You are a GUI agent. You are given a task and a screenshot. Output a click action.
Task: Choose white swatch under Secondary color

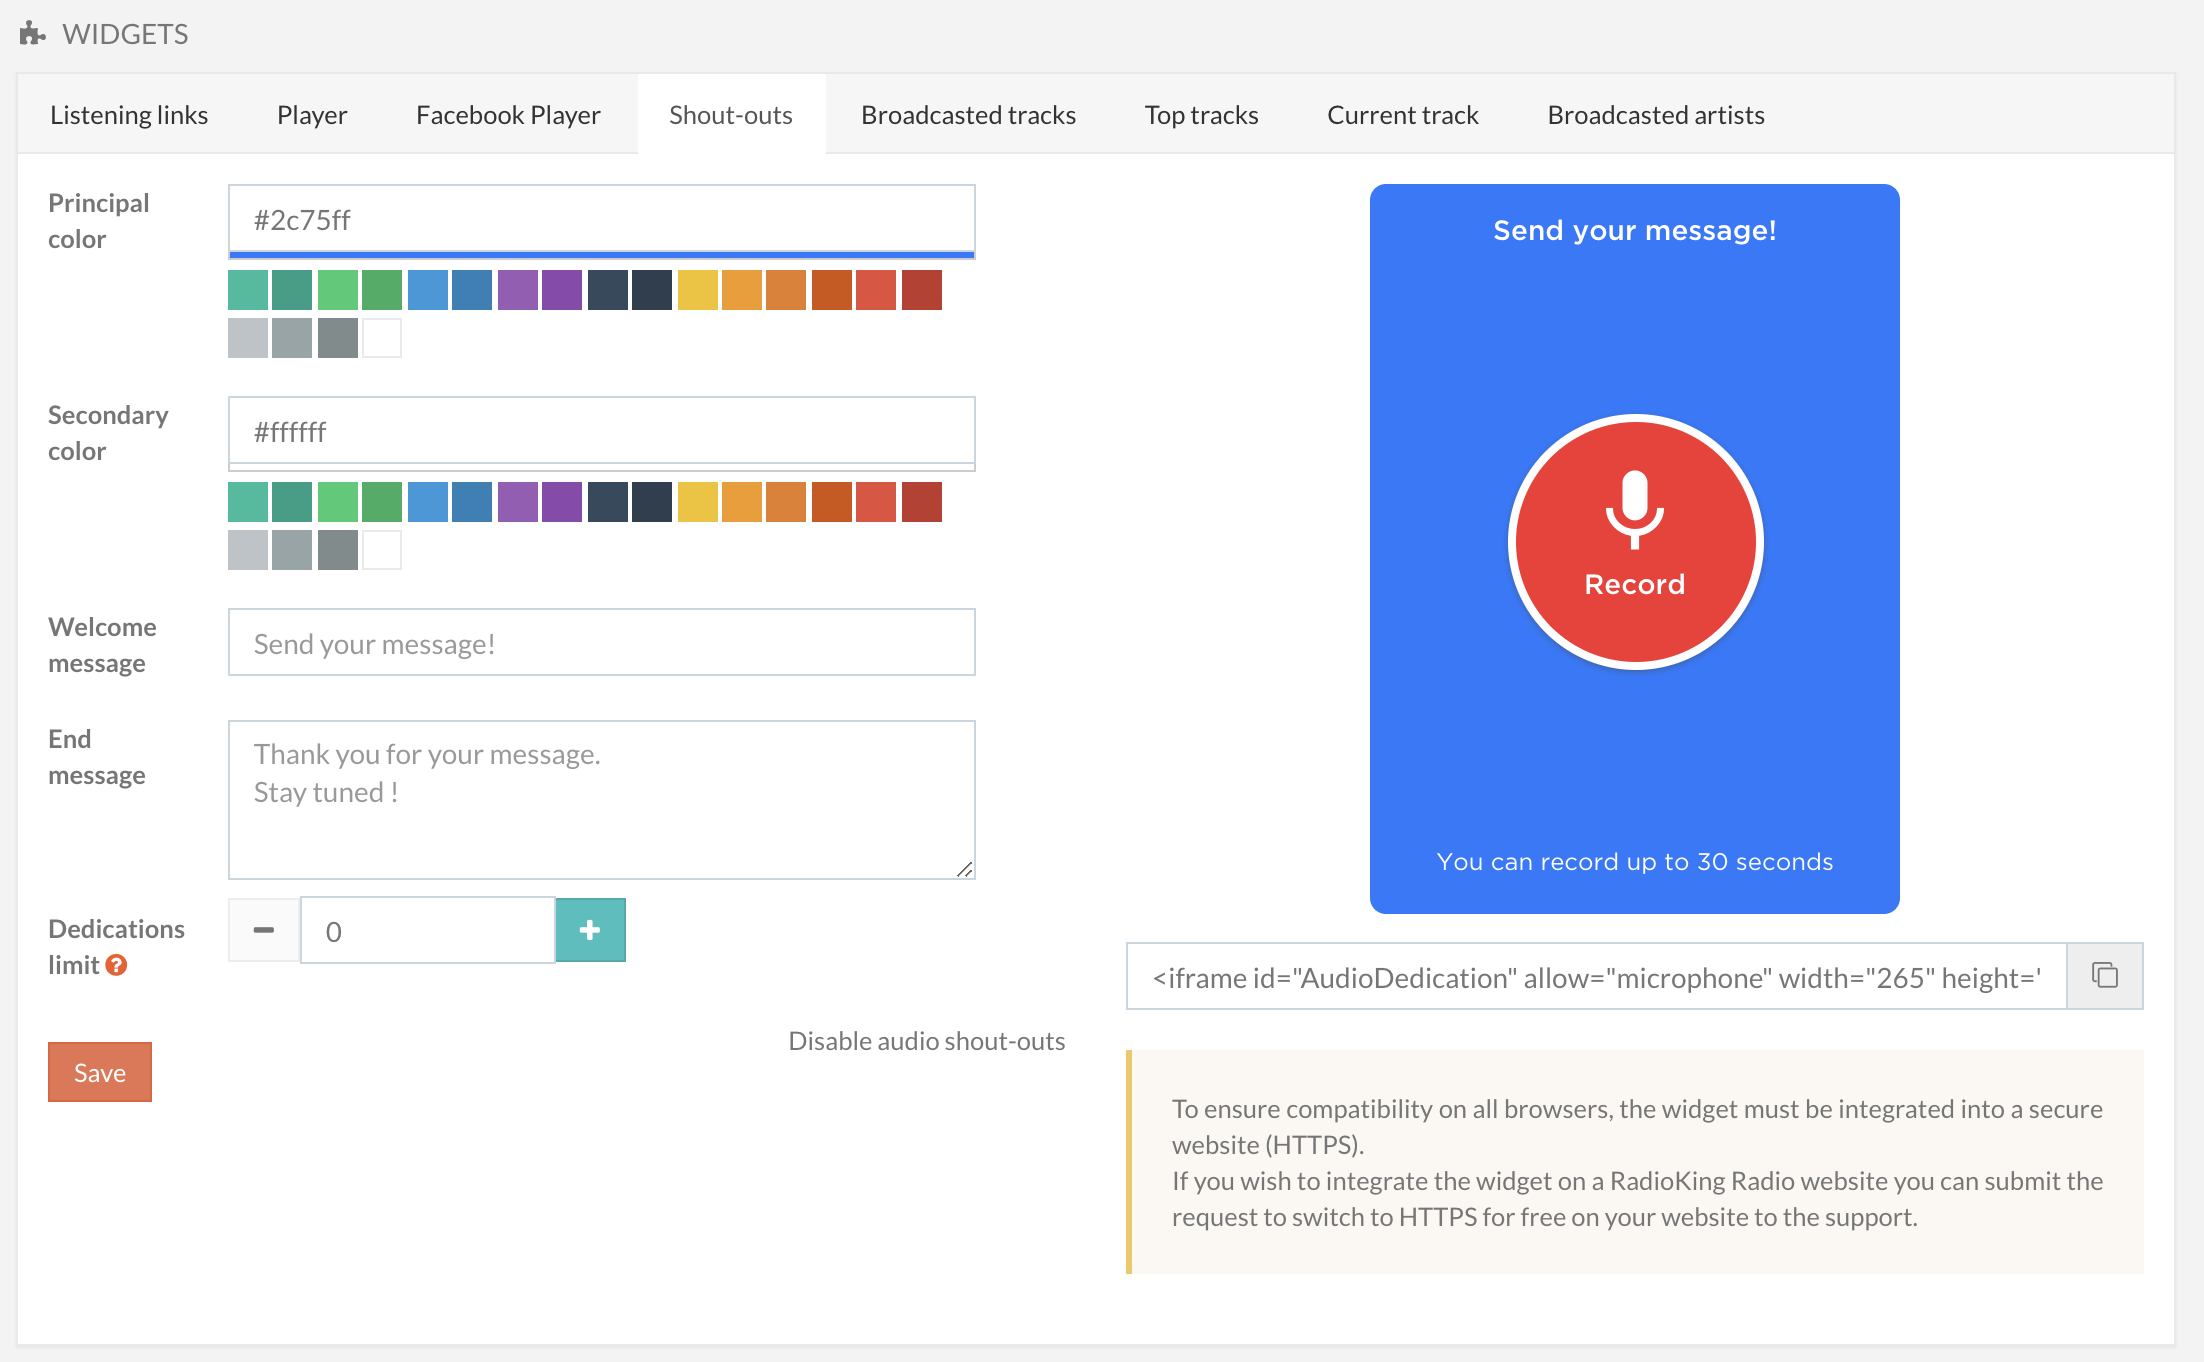(x=382, y=550)
